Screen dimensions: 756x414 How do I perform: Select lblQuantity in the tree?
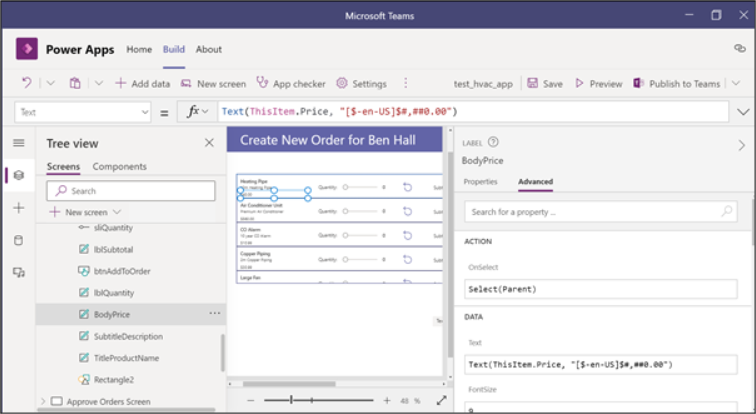[x=114, y=293]
